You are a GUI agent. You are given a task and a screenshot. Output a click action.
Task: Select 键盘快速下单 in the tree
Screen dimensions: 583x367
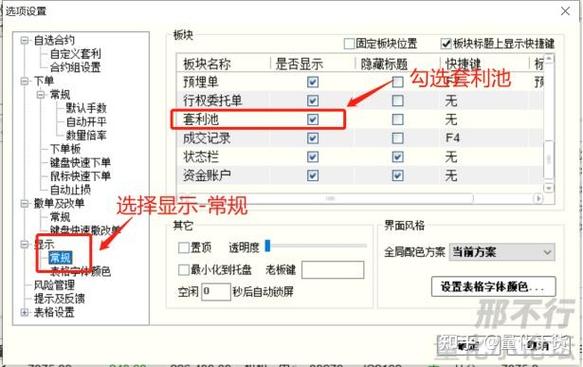[x=80, y=162]
